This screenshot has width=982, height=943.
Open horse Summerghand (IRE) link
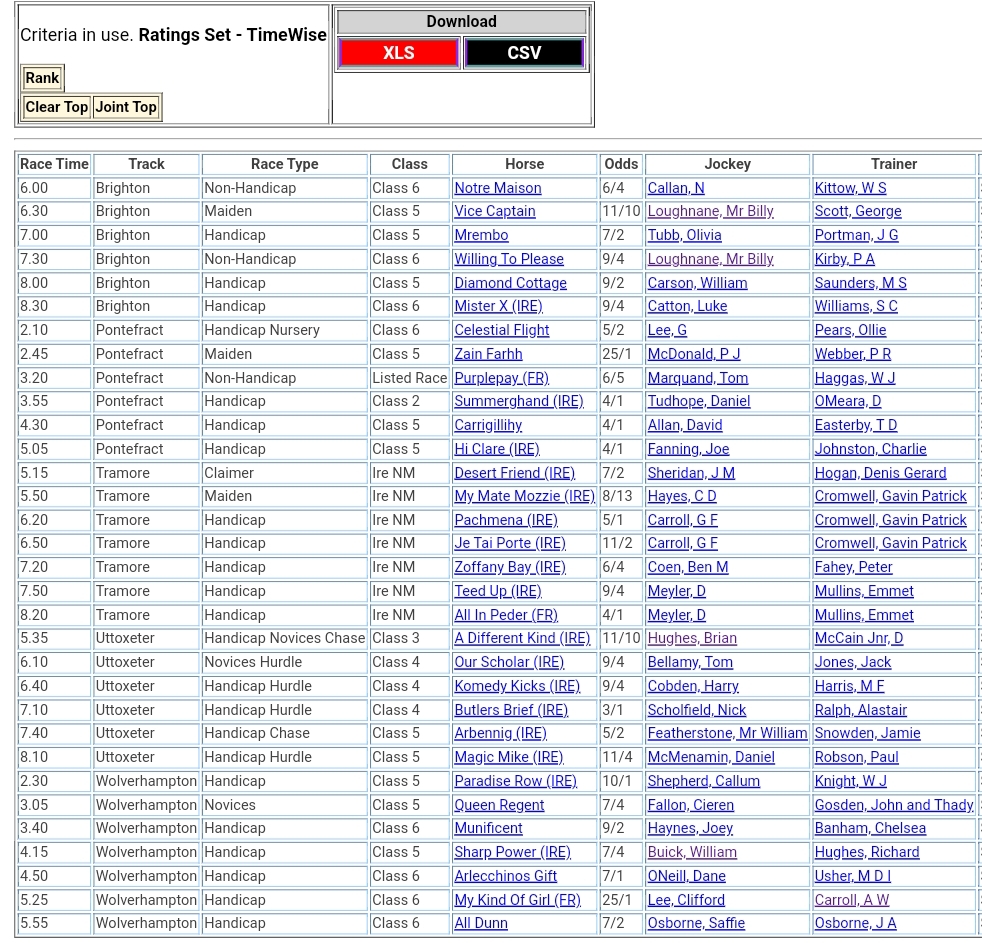pos(518,401)
